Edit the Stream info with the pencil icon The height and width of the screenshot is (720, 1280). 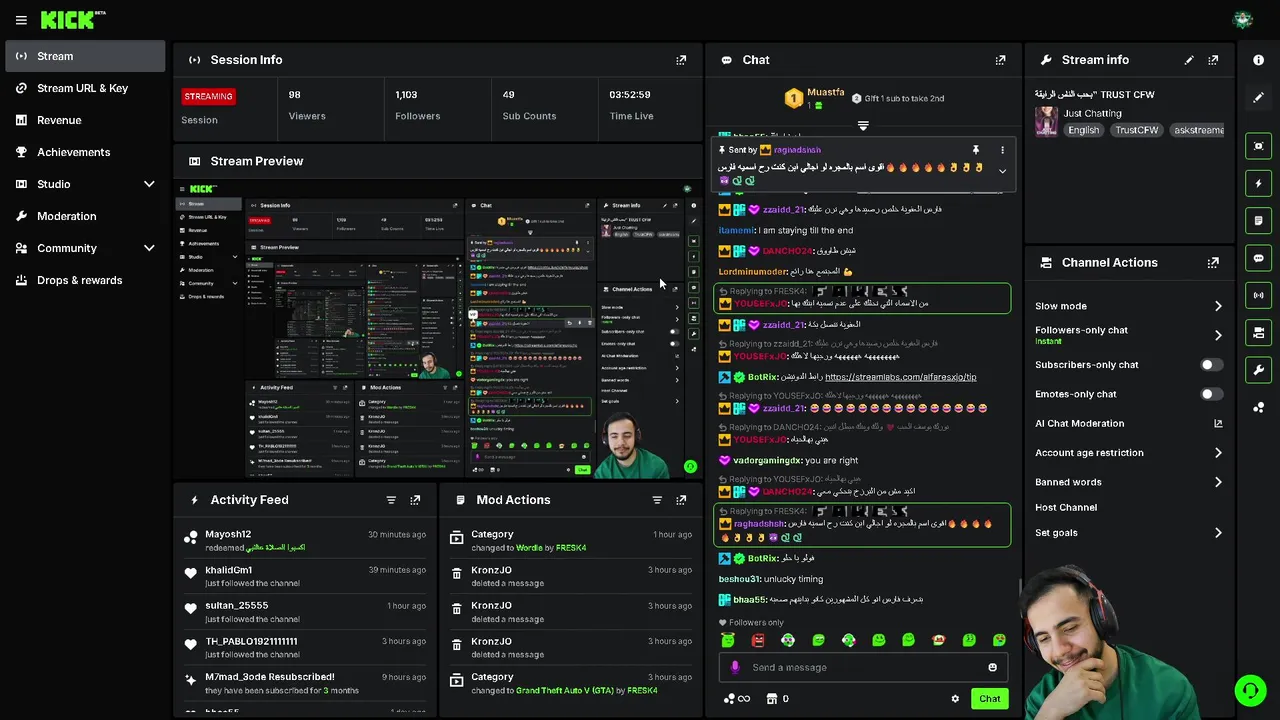point(1189,60)
